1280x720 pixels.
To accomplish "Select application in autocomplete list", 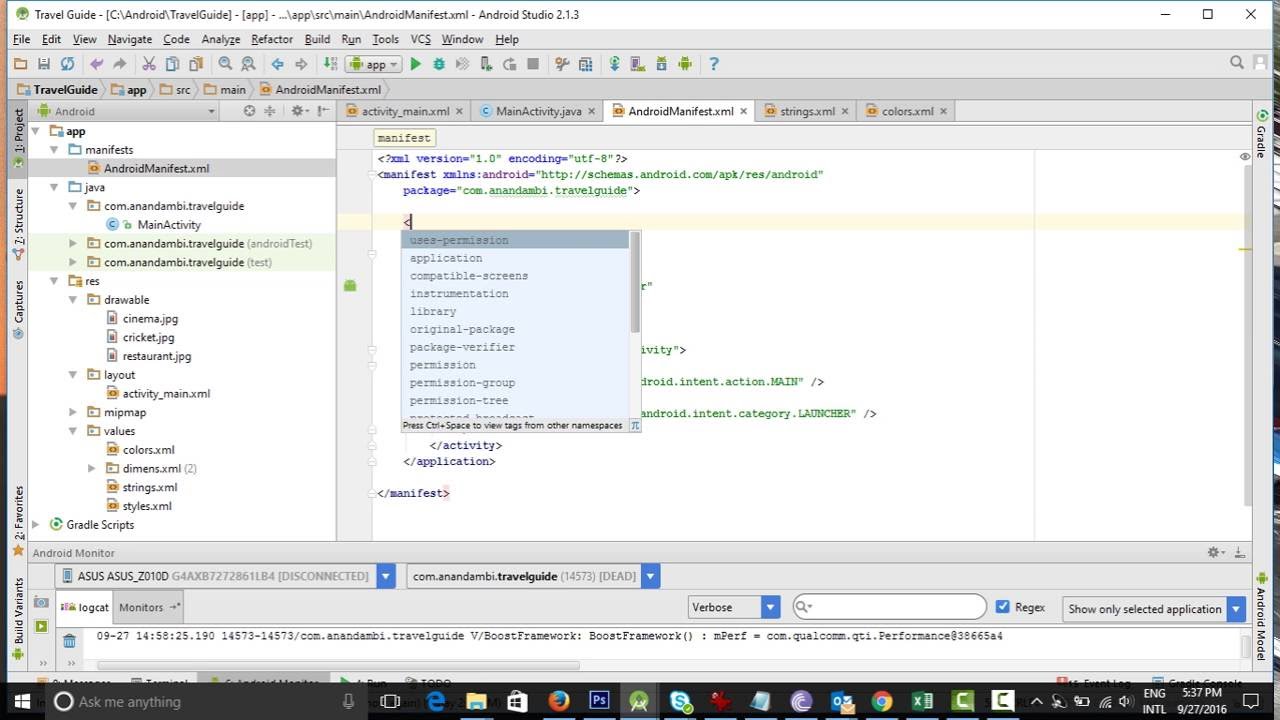I will coord(515,258).
